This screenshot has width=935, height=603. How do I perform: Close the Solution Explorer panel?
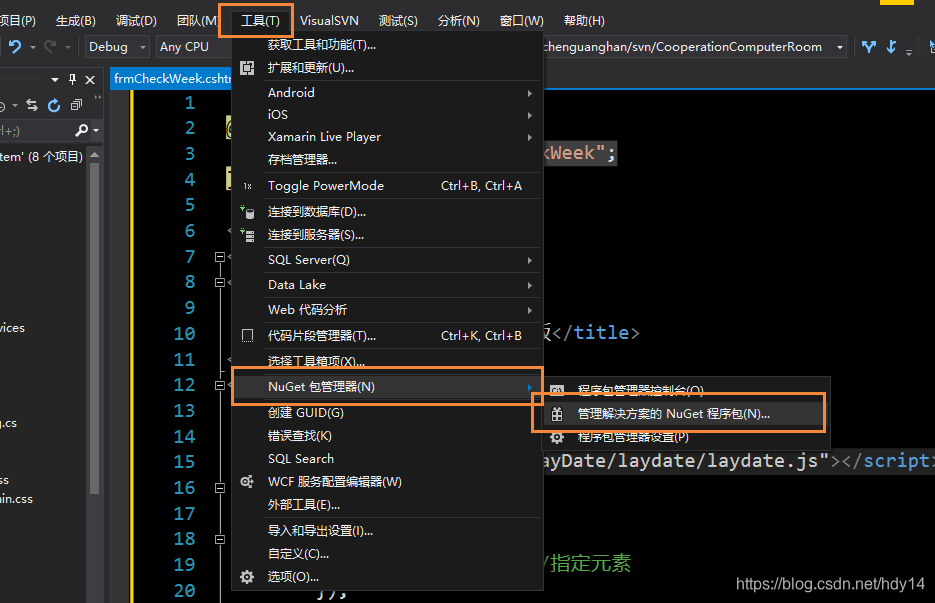pyautogui.click(x=90, y=79)
